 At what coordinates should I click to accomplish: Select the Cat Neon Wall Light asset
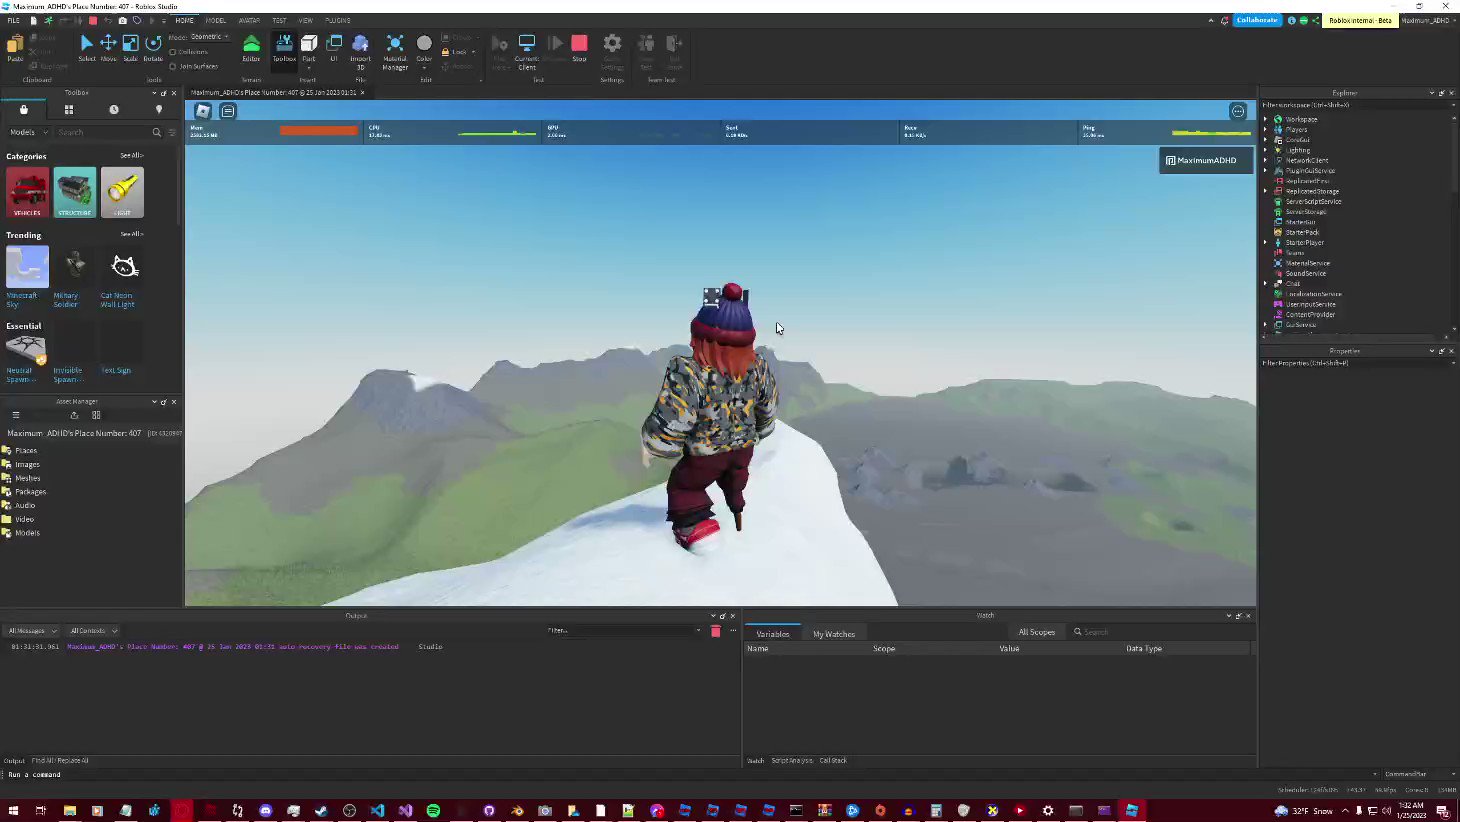[x=122, y=277]
